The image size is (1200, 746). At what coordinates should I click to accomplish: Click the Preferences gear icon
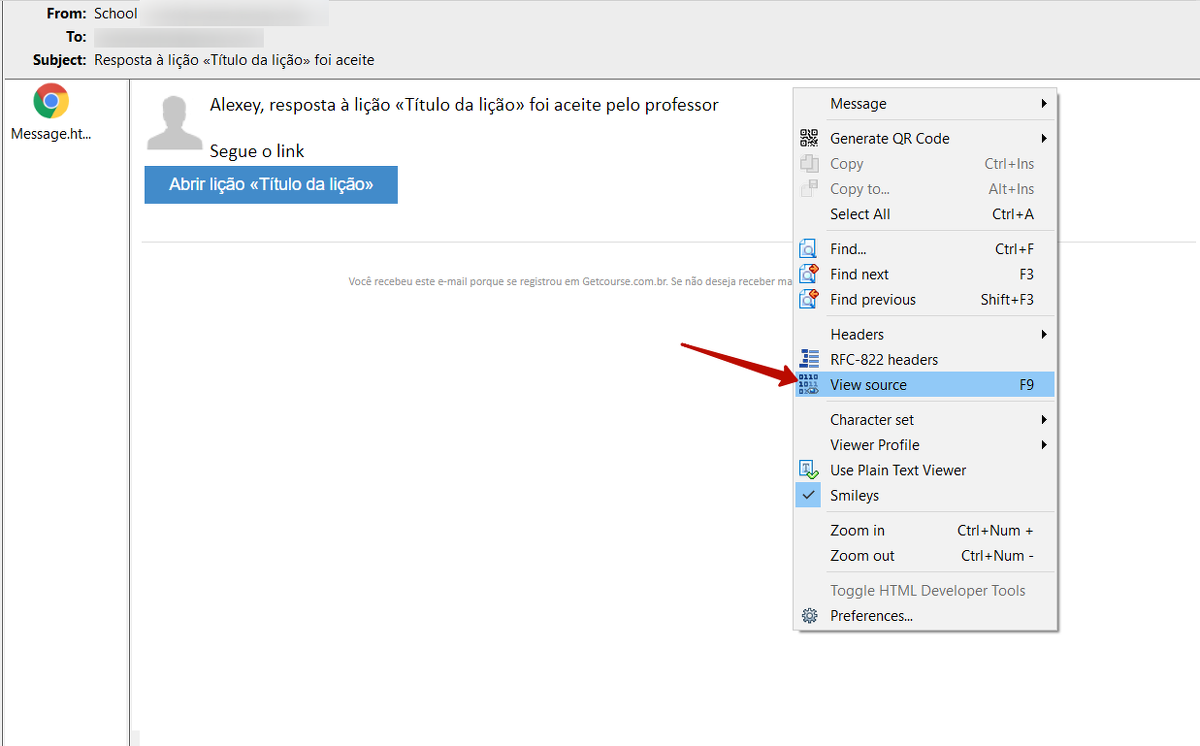pos(809,616)
